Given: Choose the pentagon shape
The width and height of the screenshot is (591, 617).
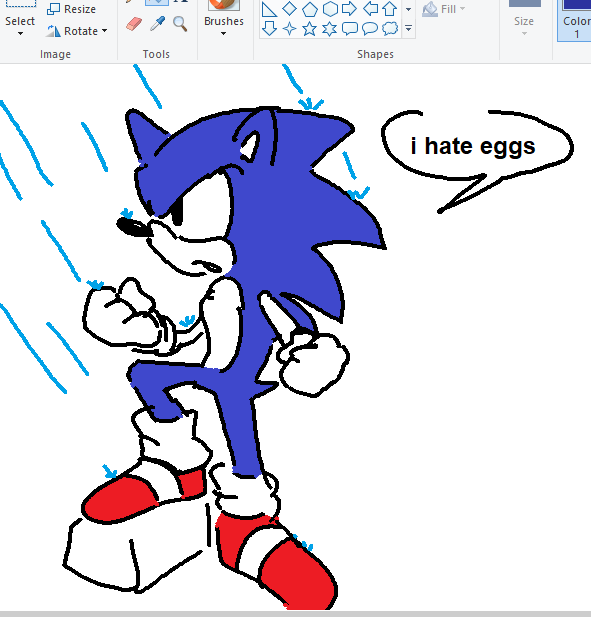Looking at the screenshot, I should pyautogui.click(x=310, y=9).
